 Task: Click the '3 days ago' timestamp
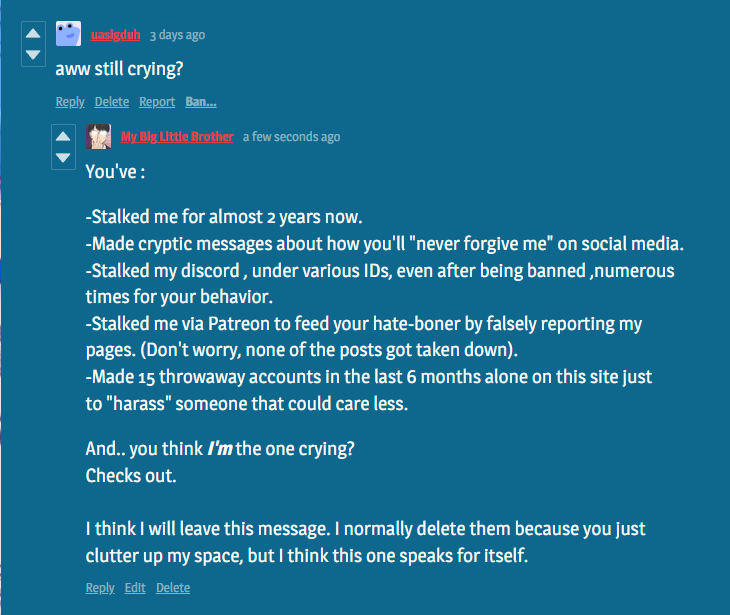pyautogui.click(x=177, y=35)
